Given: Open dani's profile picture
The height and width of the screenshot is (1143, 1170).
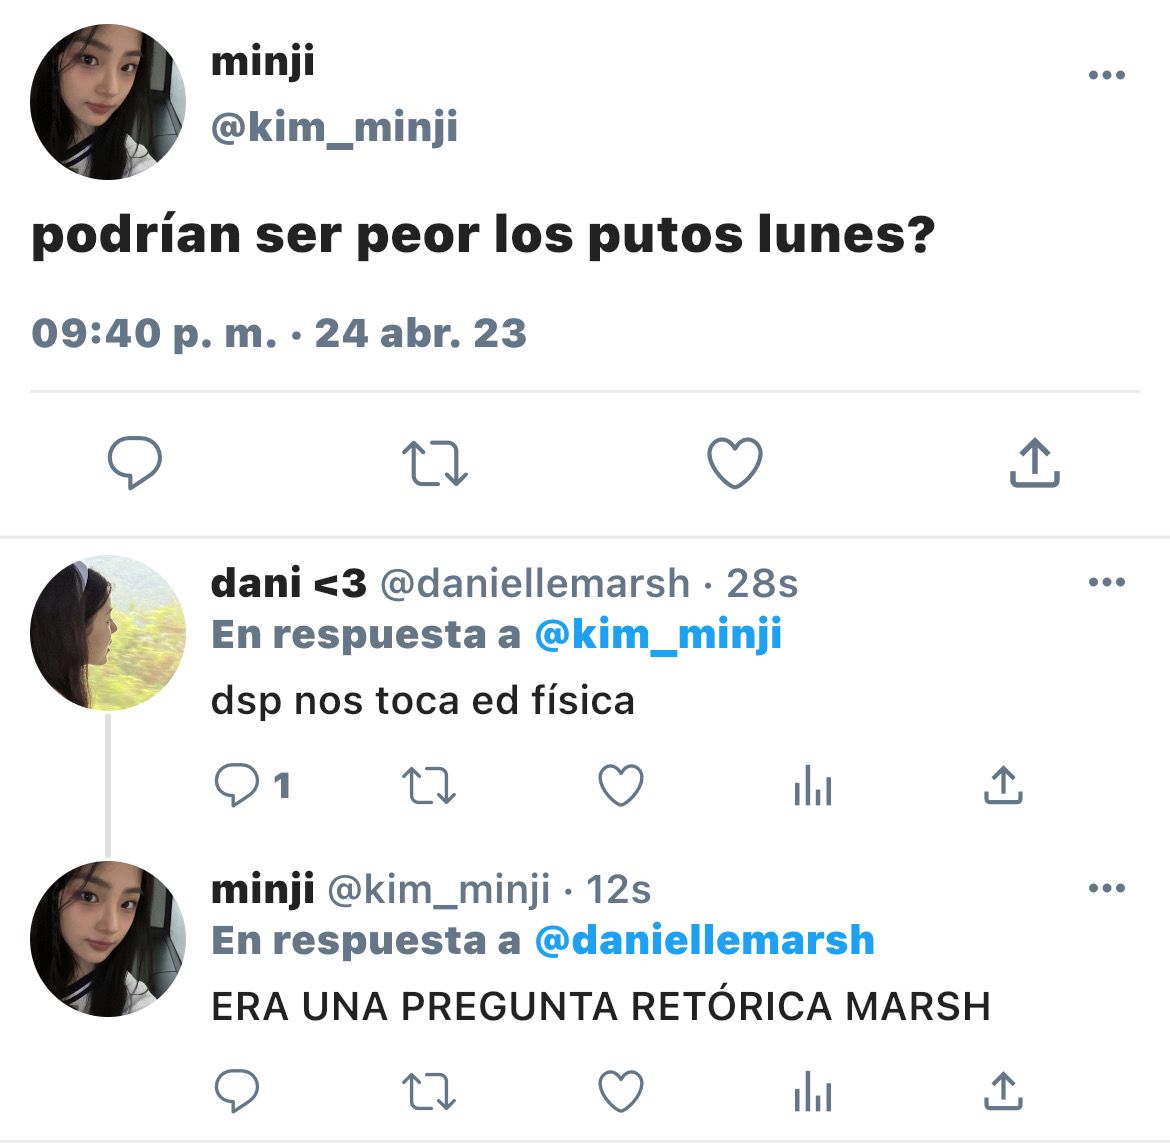Looking at the screenshot, I should 107,633.
